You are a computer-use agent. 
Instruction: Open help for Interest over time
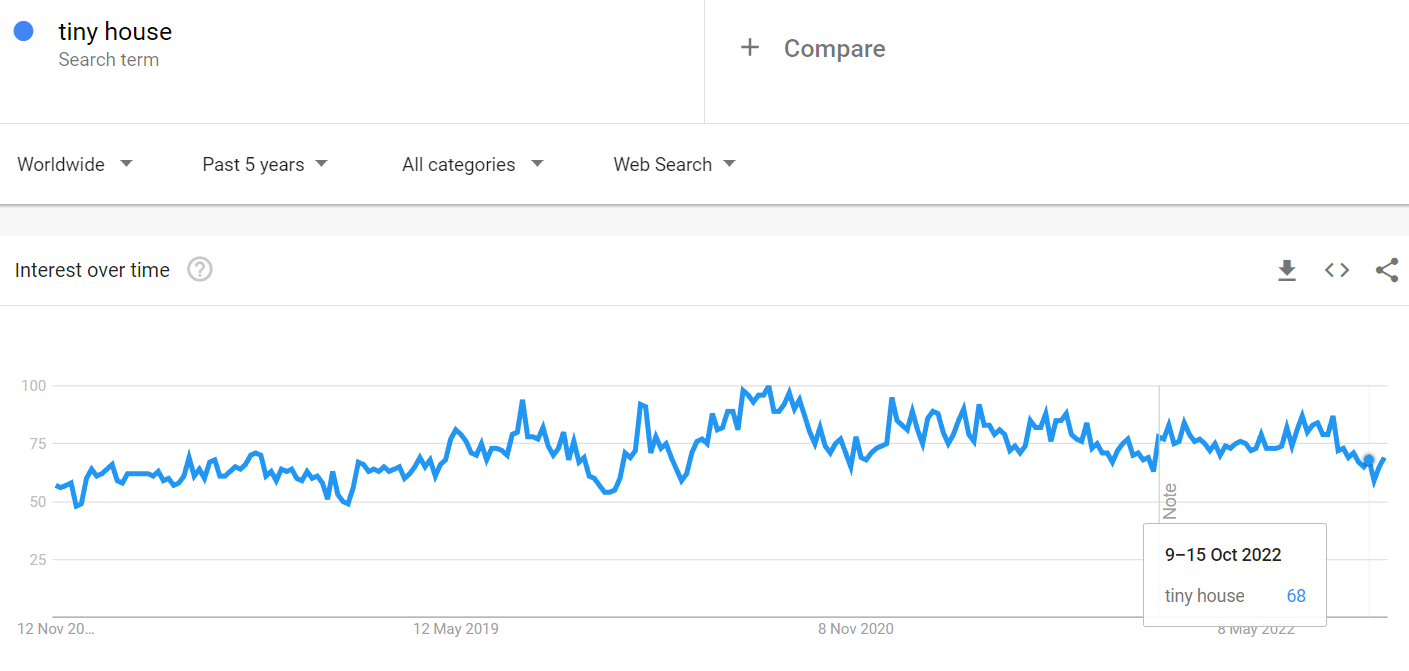[200, 270]
